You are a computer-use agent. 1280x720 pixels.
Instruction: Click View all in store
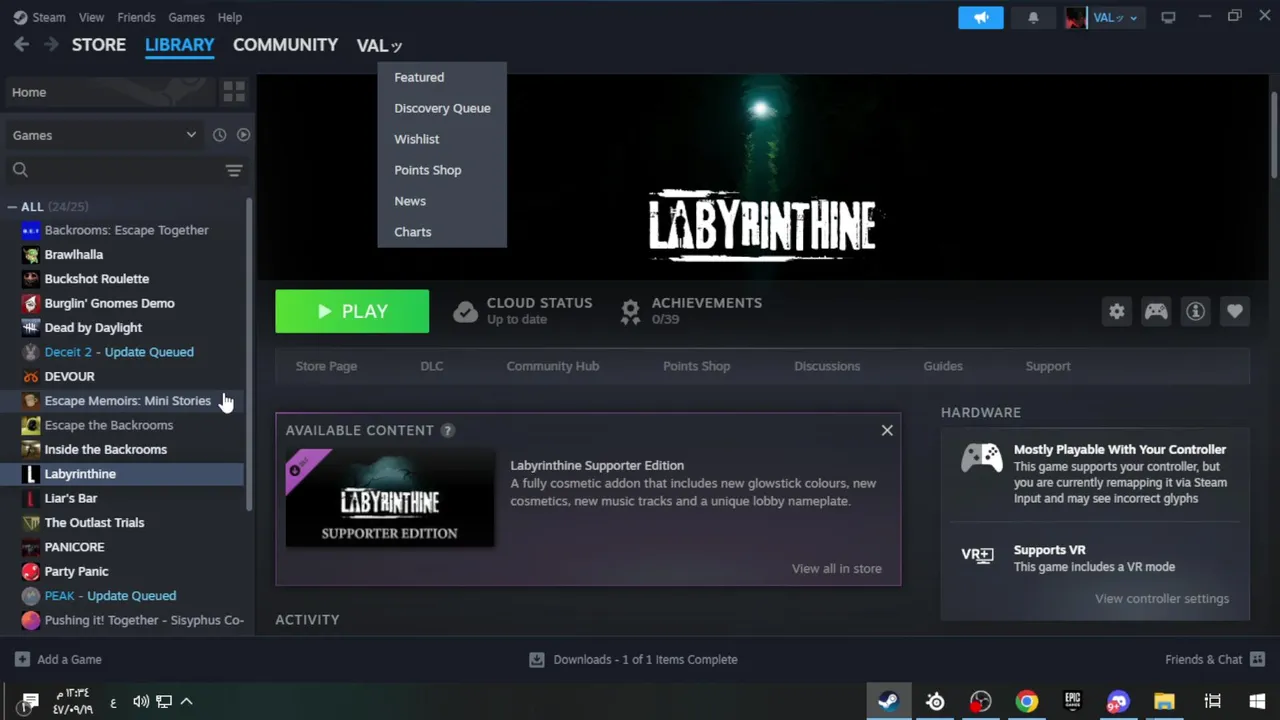[x=836, y=568]
